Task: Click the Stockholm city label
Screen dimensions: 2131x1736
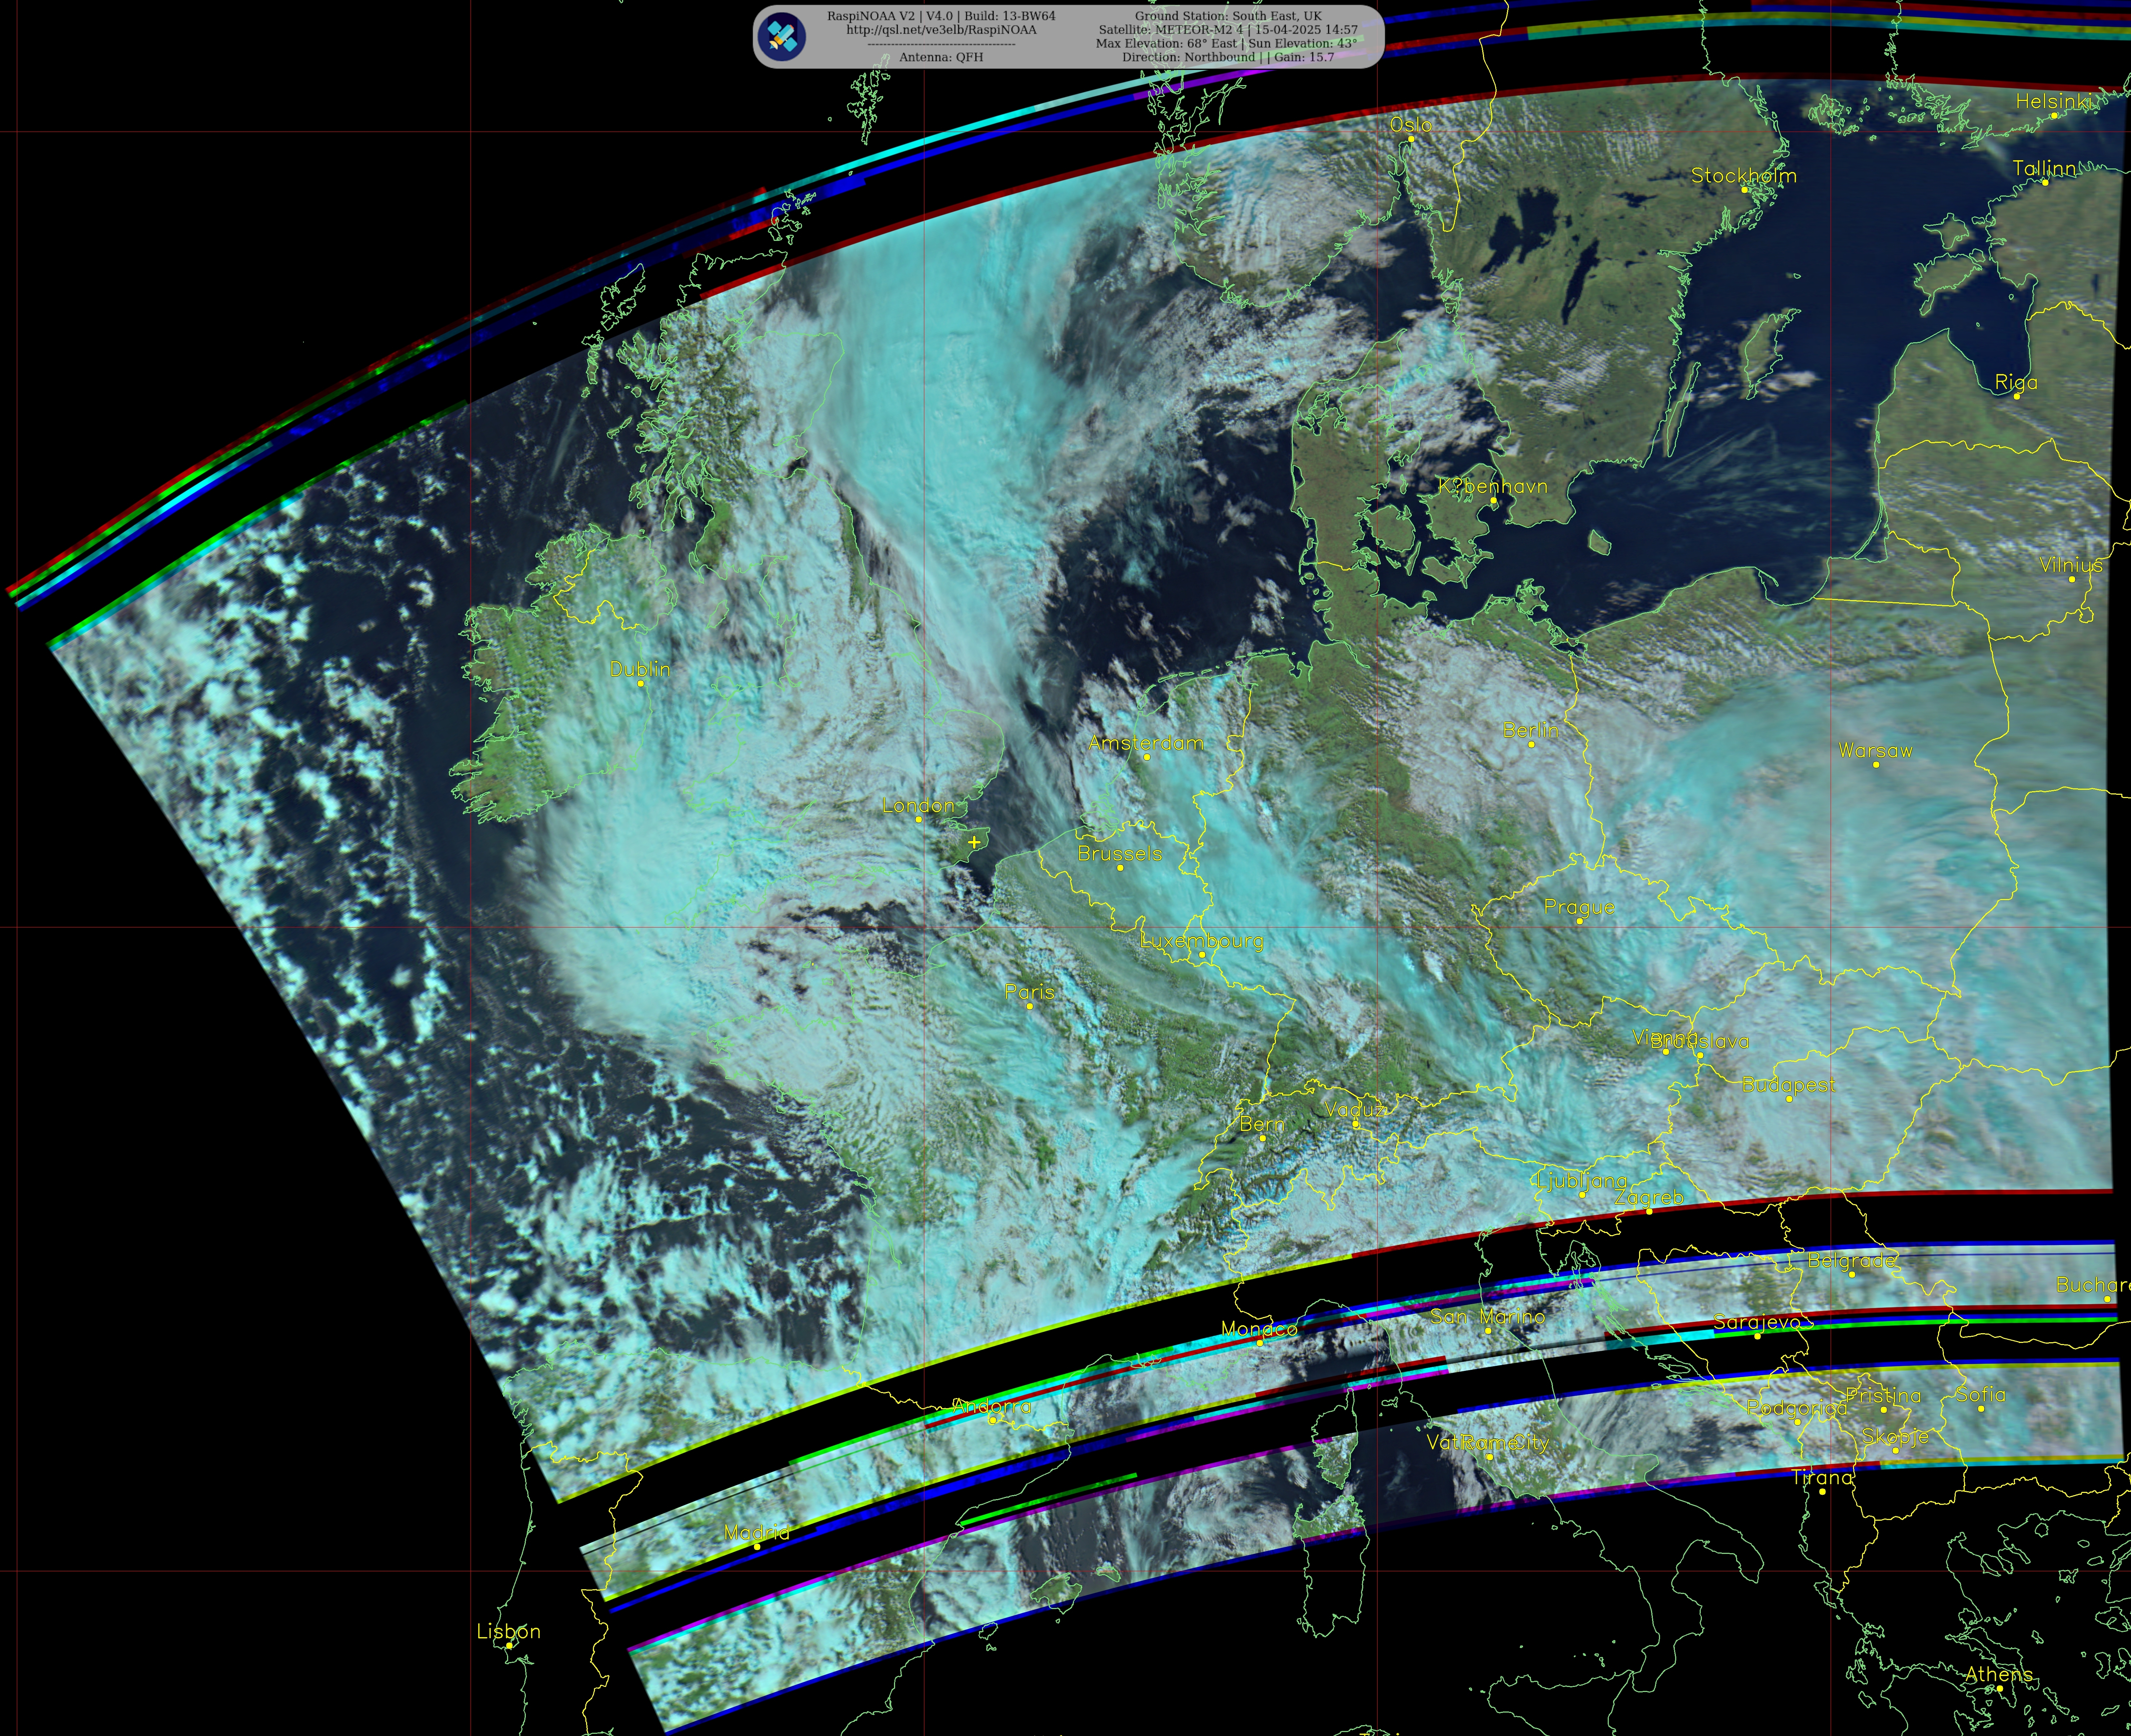Action: [1744, 176]
